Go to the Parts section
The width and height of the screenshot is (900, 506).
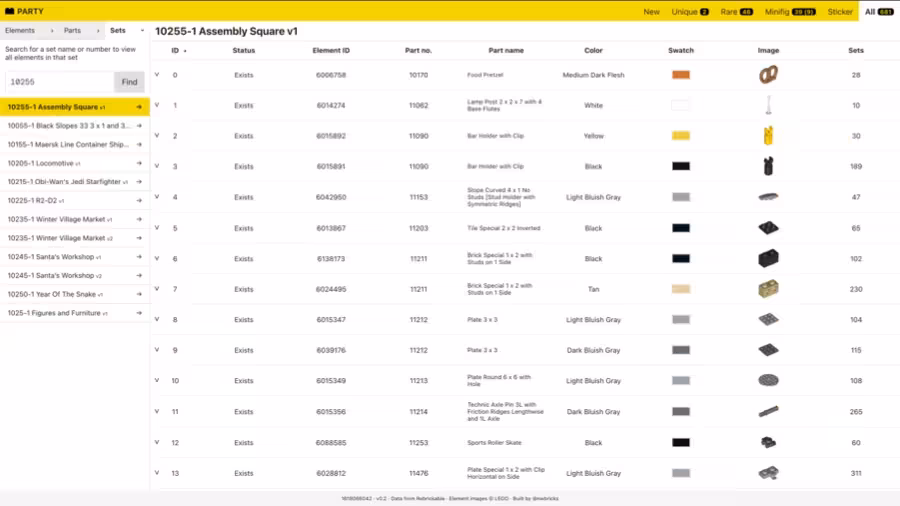pos(72,30)
